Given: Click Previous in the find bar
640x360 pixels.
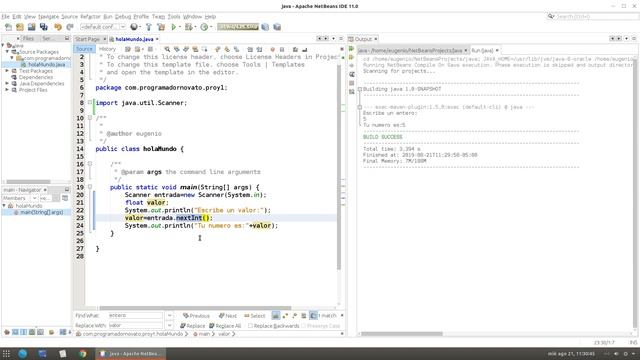Looking at the screenshot, I should click(x=196, y=316).
